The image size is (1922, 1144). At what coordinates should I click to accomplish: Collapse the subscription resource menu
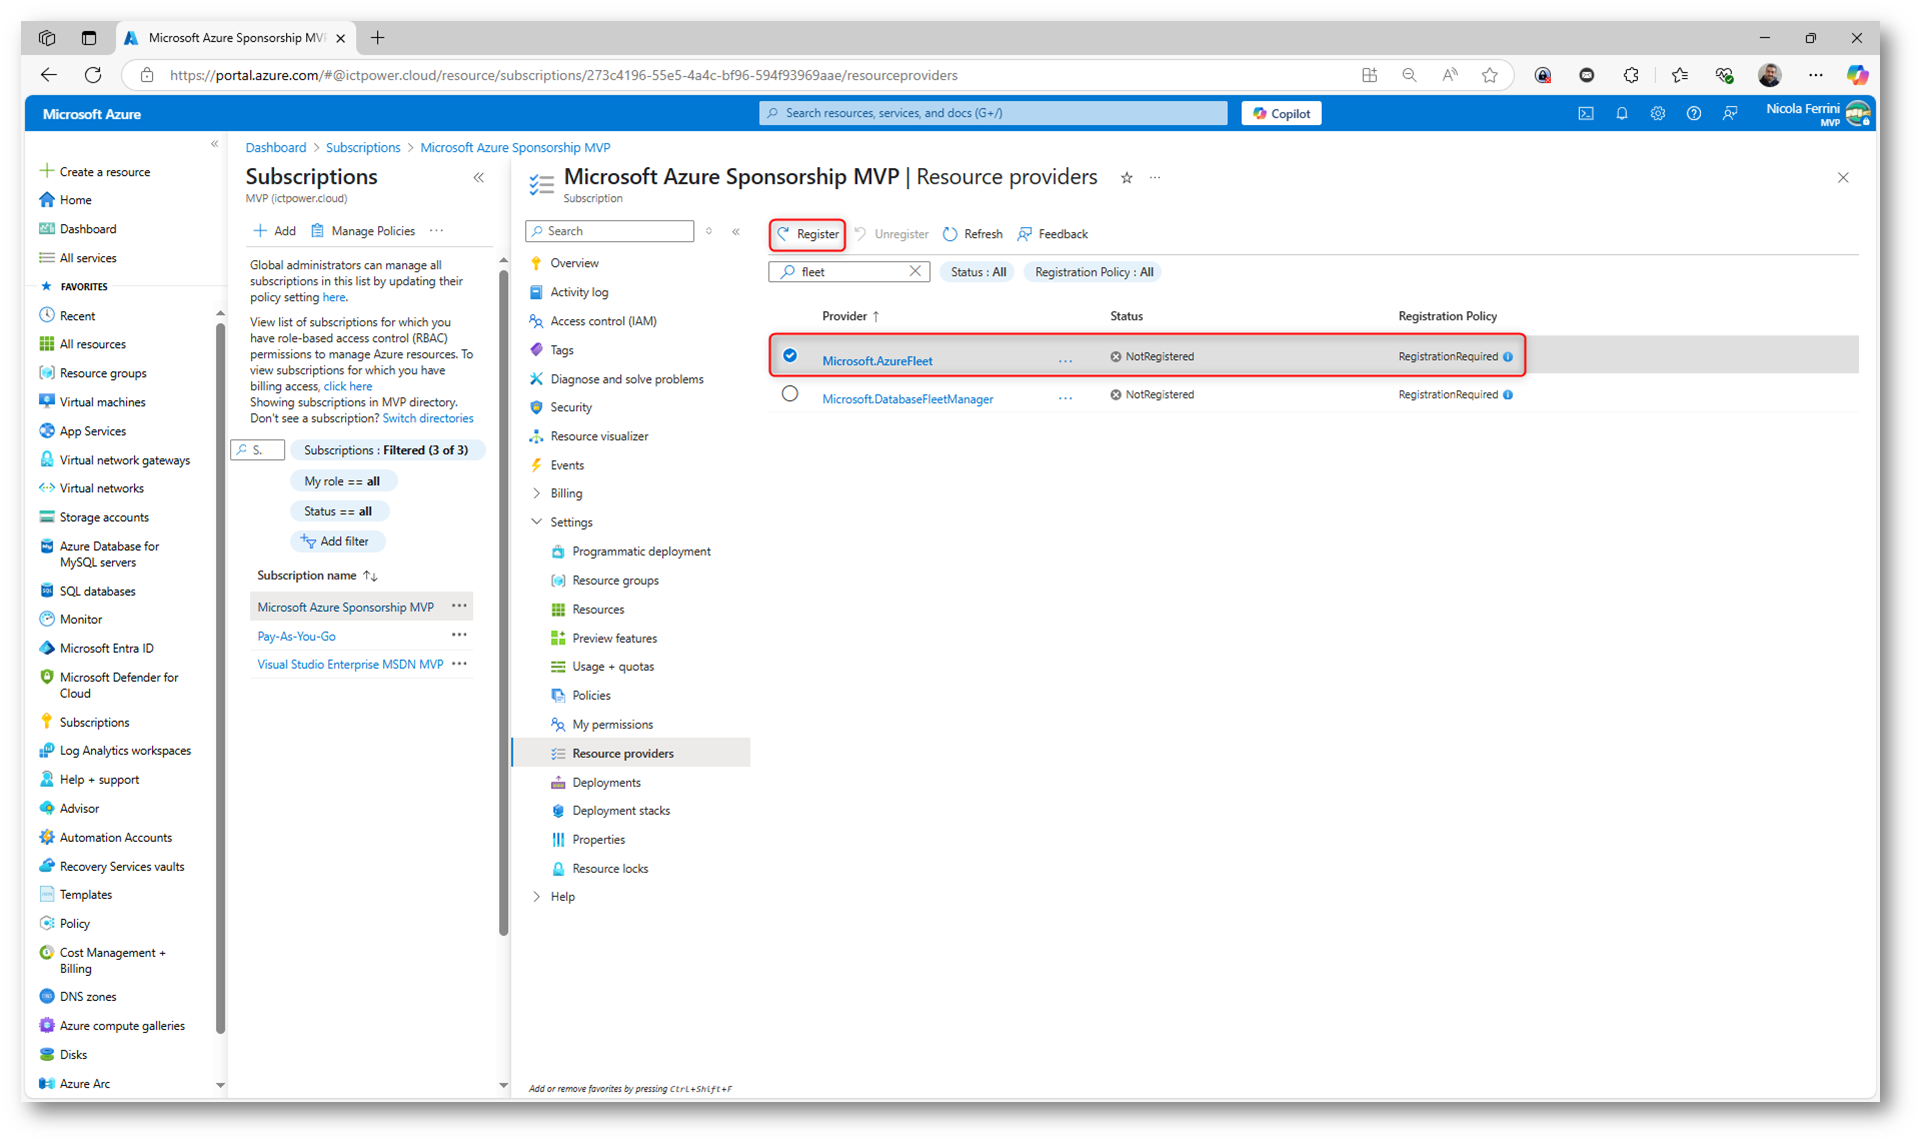736,232
